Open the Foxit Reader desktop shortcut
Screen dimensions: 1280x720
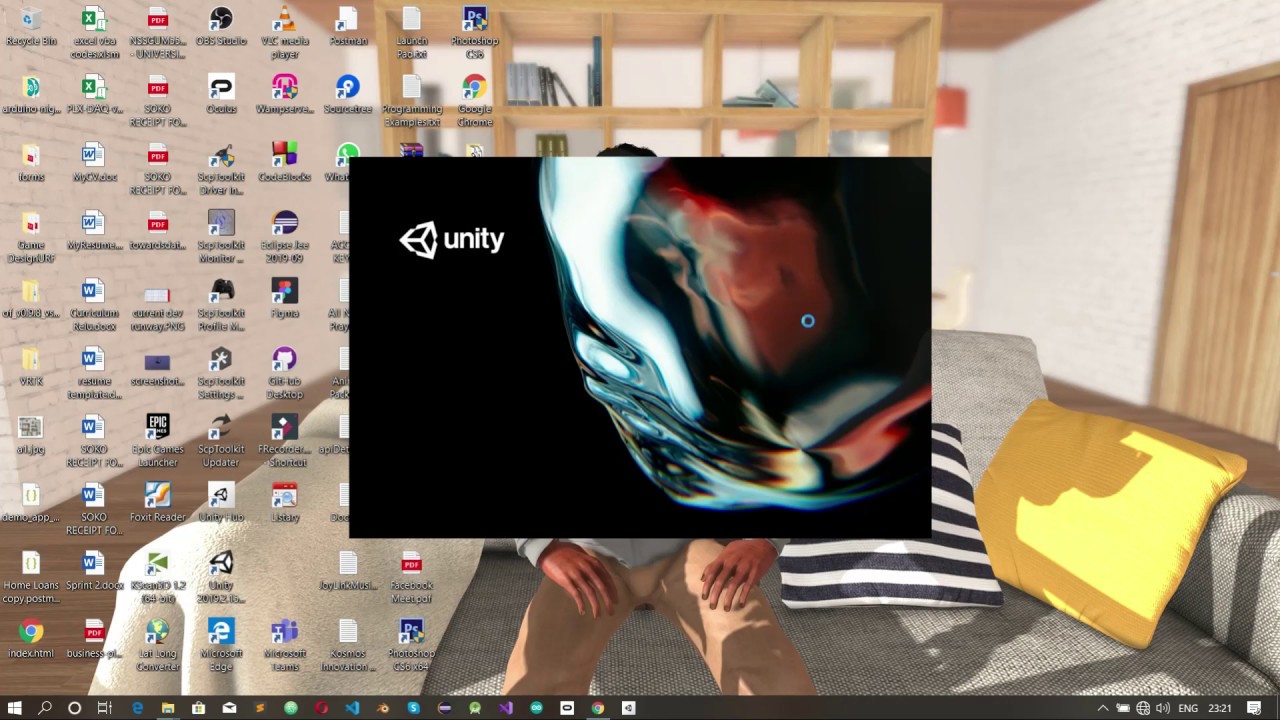click(x=157, y=503)
